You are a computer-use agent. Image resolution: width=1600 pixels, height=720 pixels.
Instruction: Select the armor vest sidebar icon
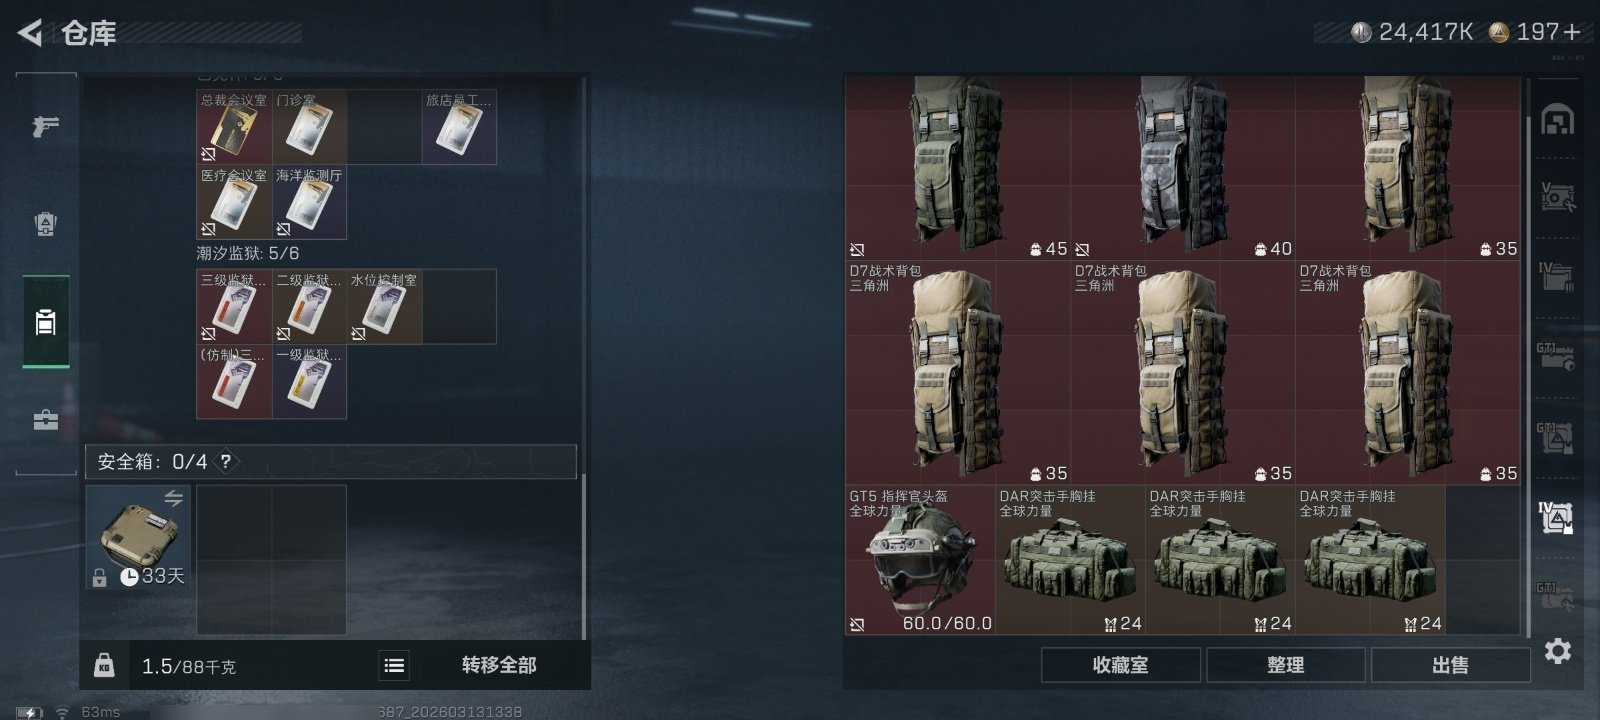45,224
